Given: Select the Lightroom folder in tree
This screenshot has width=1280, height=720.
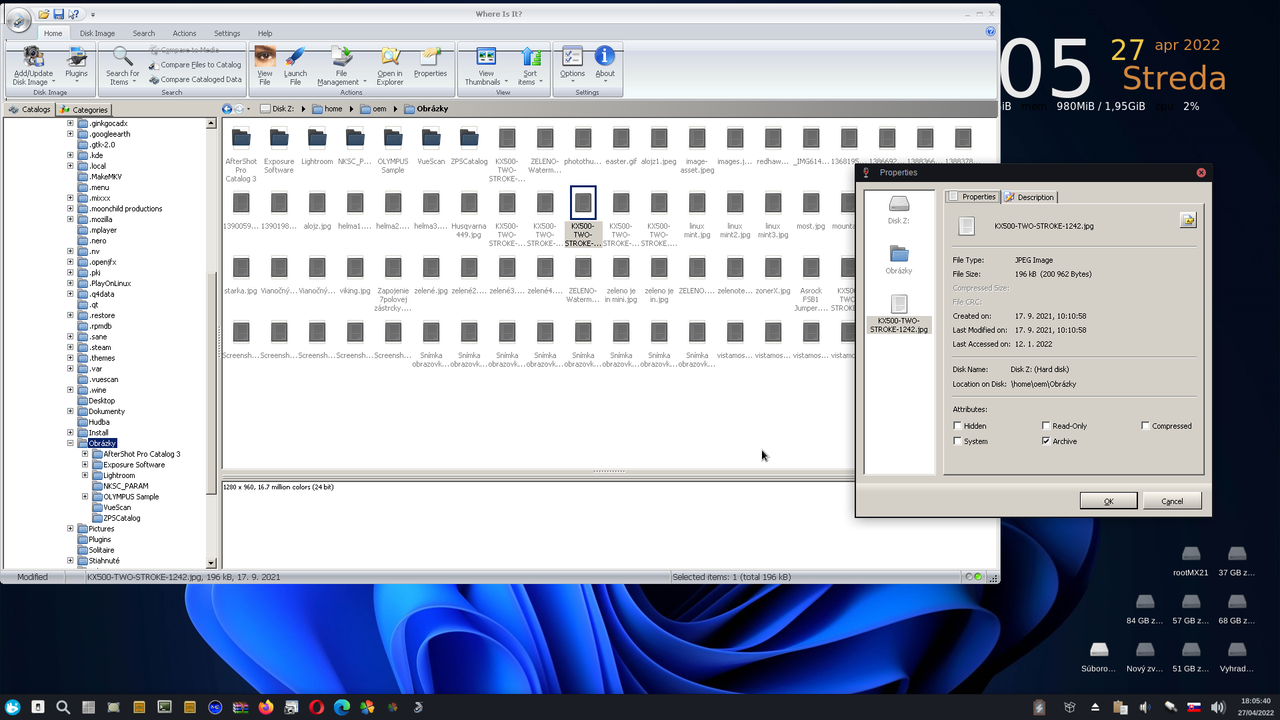Looking at the screenshot, I should (119, 475).
